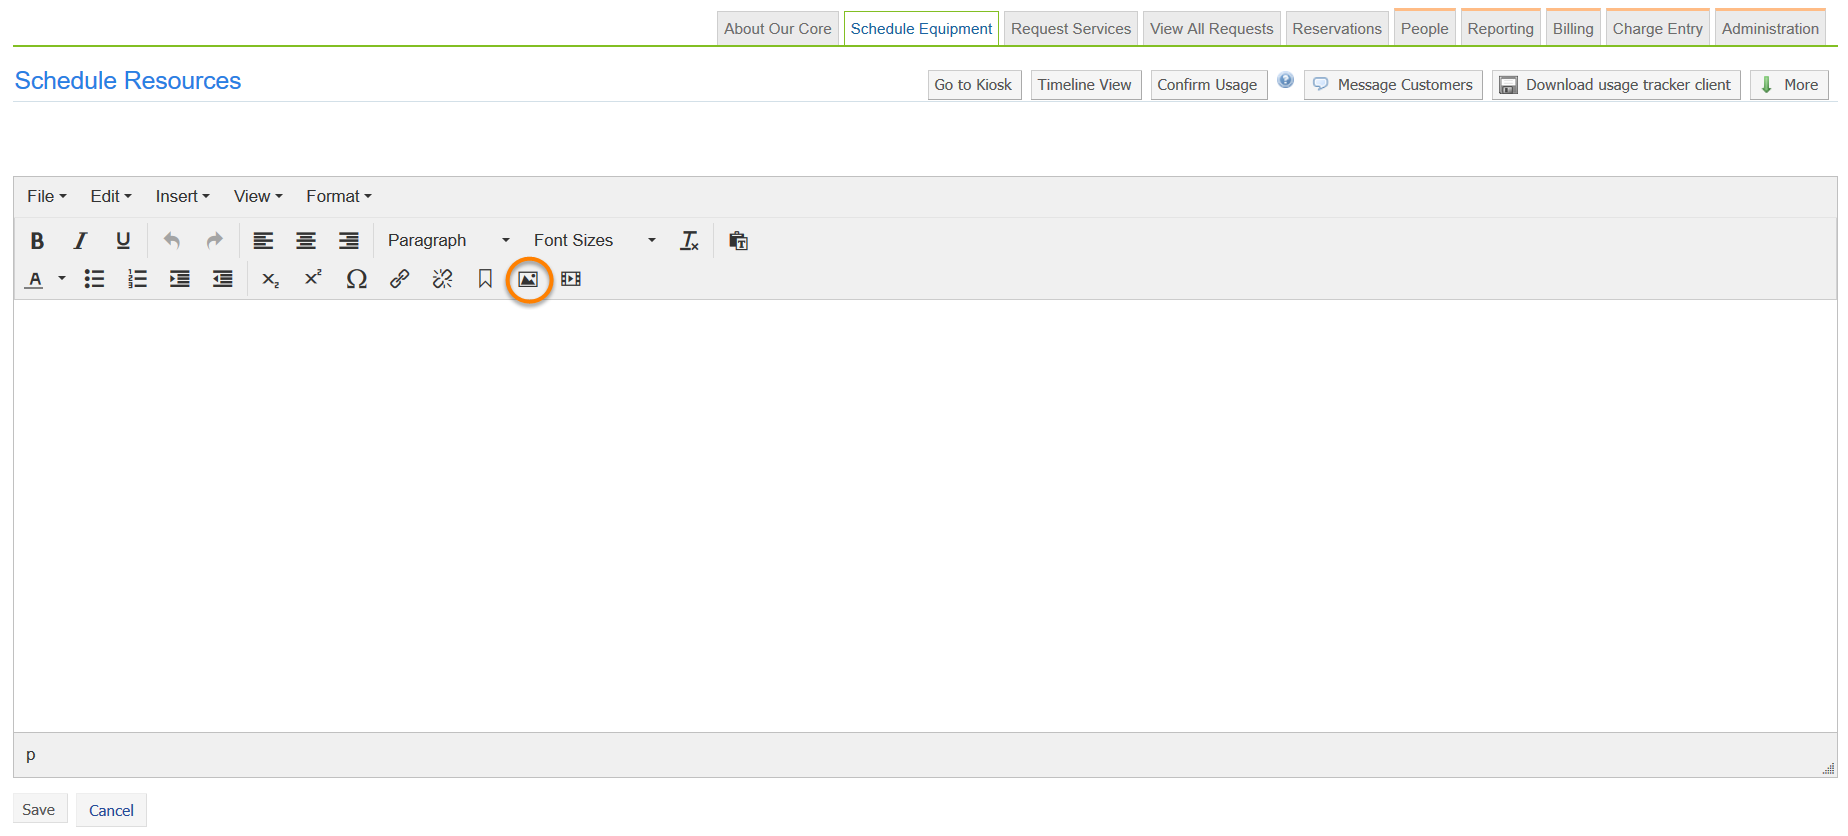Open the Paragraph format dropdown
This screenshot has width=1848, height=836.
pyautogui.click(x=448, y=241)
